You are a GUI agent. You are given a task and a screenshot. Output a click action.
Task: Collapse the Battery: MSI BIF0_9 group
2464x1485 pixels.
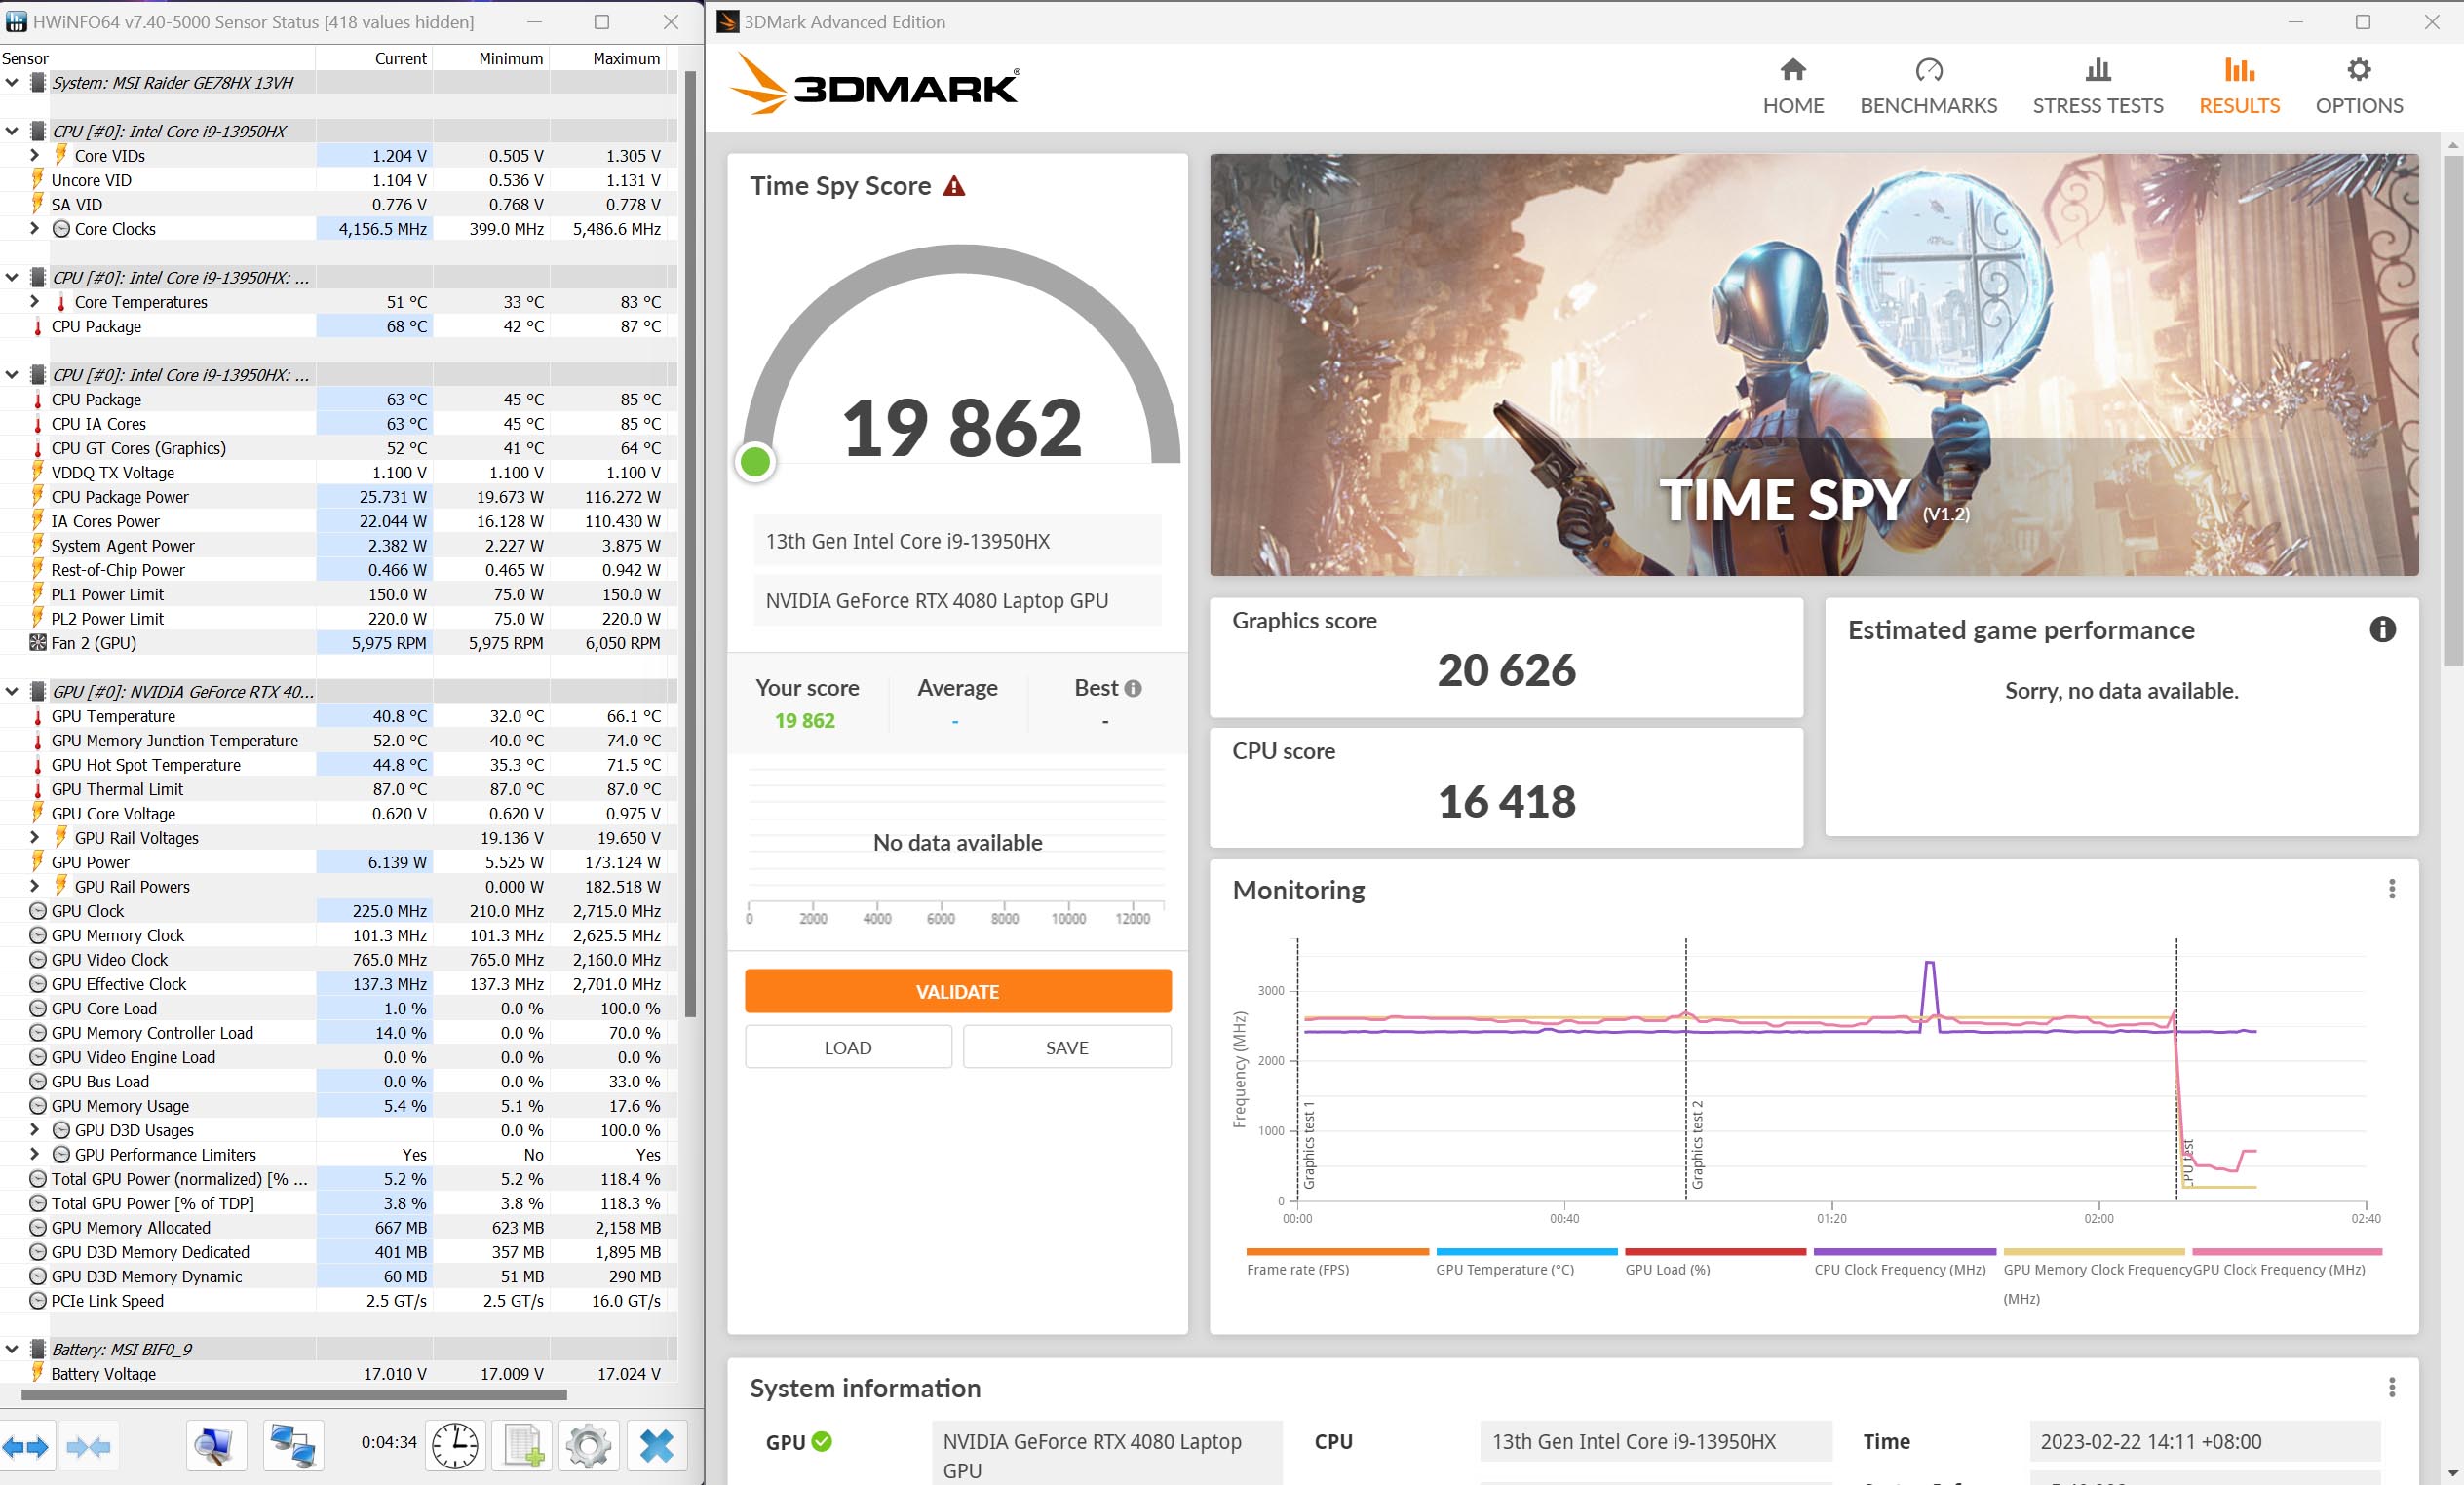[x=12, y=1350]
